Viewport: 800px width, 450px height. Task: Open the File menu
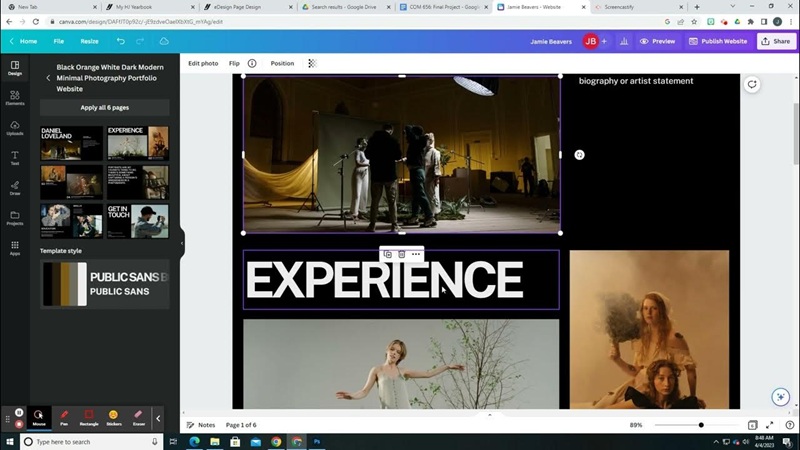point(59,41)
